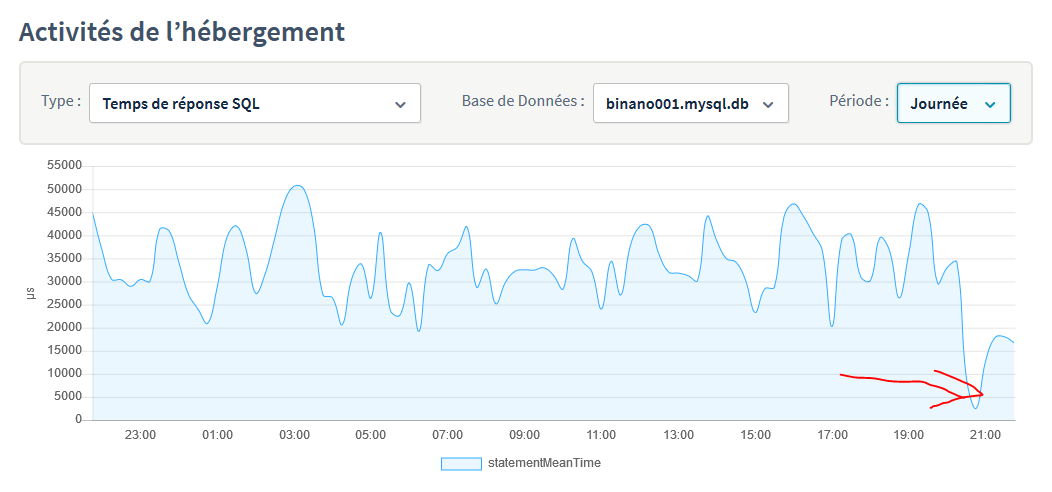
Task: Click the 09:00 label on the time axis
Action: 524,436
